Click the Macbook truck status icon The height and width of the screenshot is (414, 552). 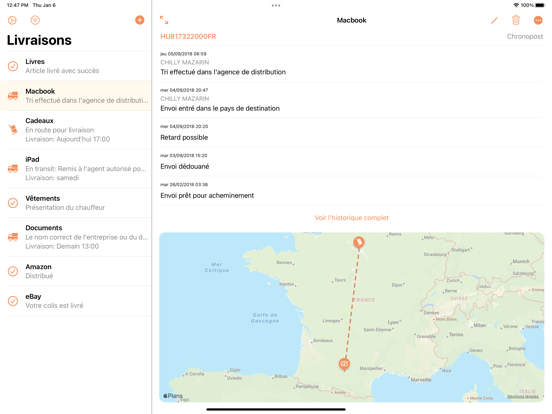point(13,96)
